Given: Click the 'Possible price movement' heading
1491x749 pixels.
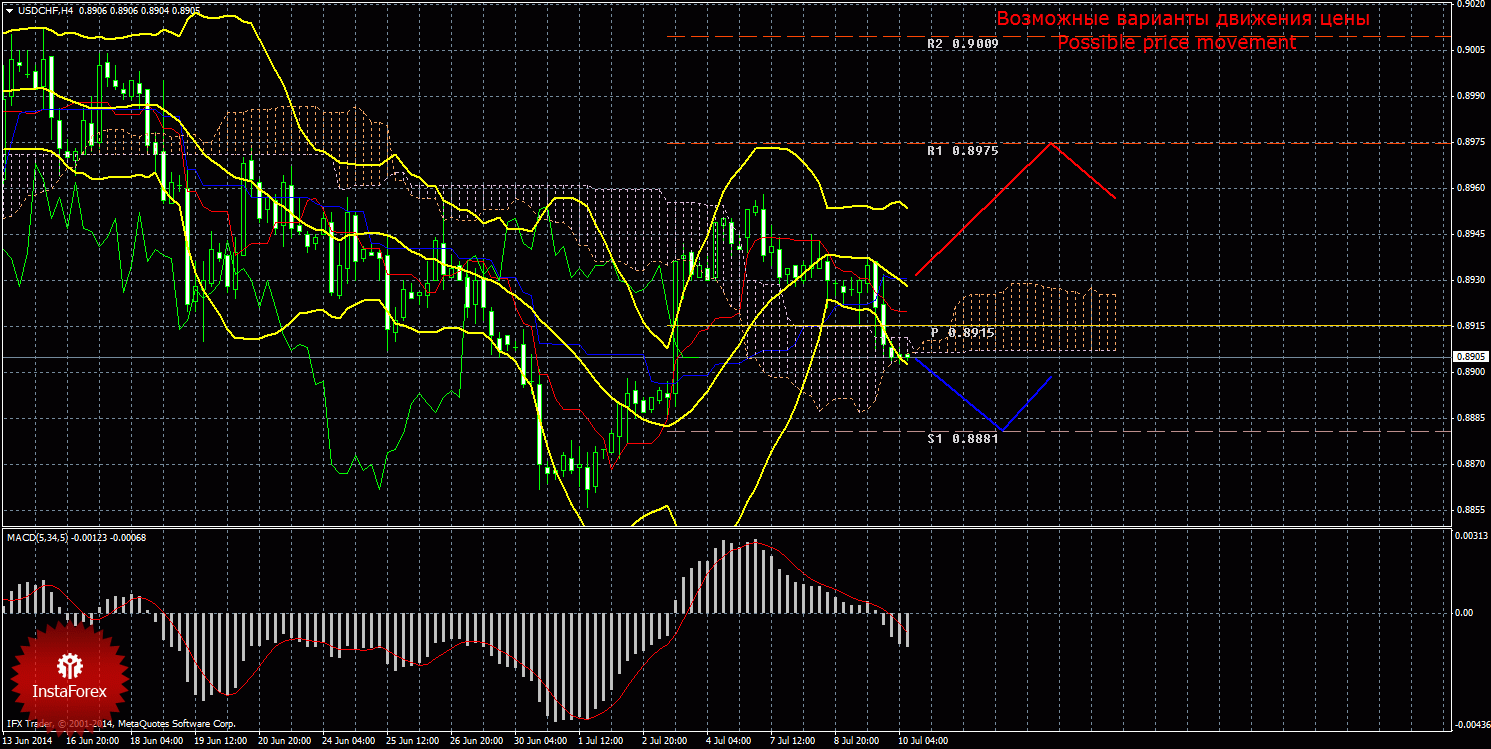Looking at the screenshot, I should [x=1176, y=43].
